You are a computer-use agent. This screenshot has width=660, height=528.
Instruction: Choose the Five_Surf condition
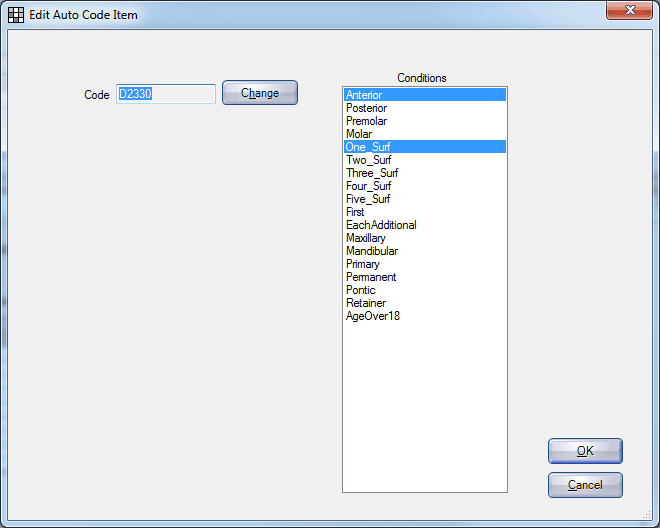coord(425,199)
